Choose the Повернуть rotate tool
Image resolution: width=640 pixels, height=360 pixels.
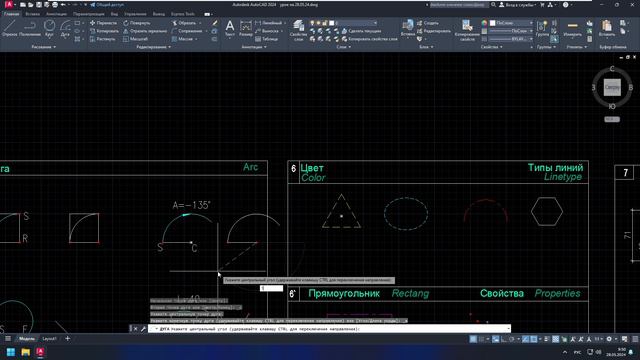(x=137, y=23)
